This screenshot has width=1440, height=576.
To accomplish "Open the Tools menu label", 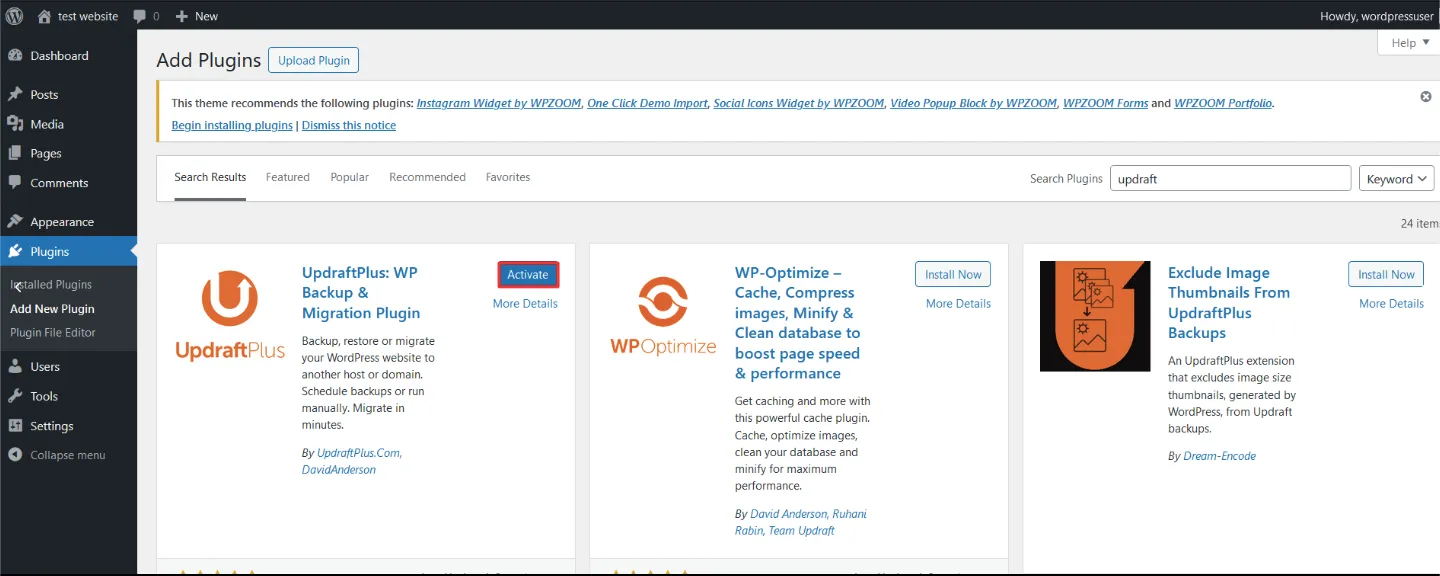I will [44, 396].
